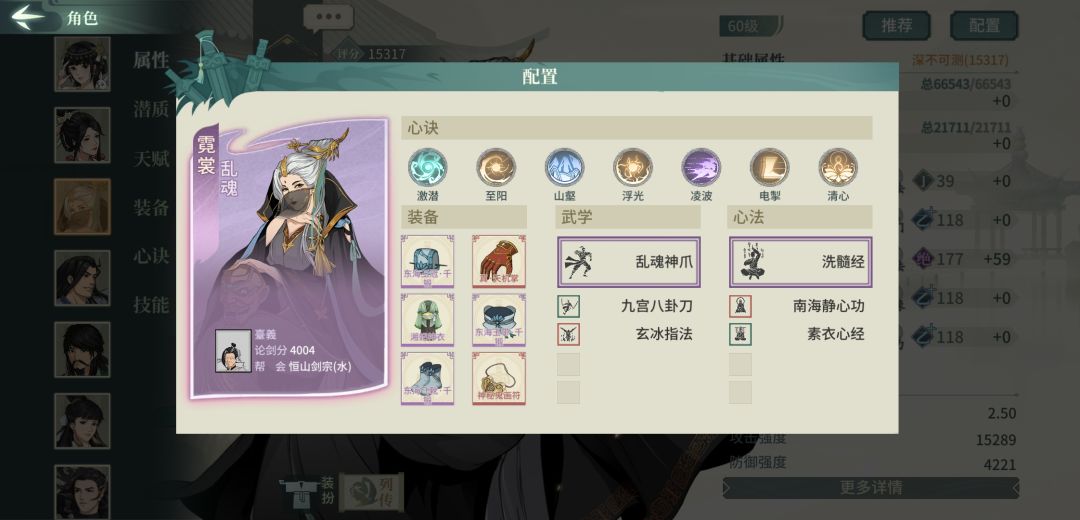Viewport: 1080px width, 520px height.
Task: Select the 凌波 heart-skill icon
Action: 701,167
